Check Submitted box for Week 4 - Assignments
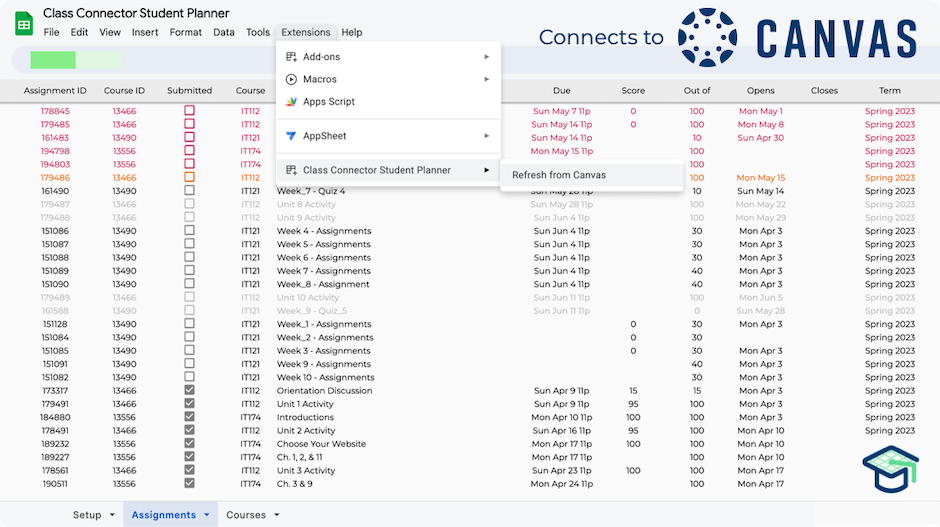This screenshot has height=527, width=940. pos(189,230)
